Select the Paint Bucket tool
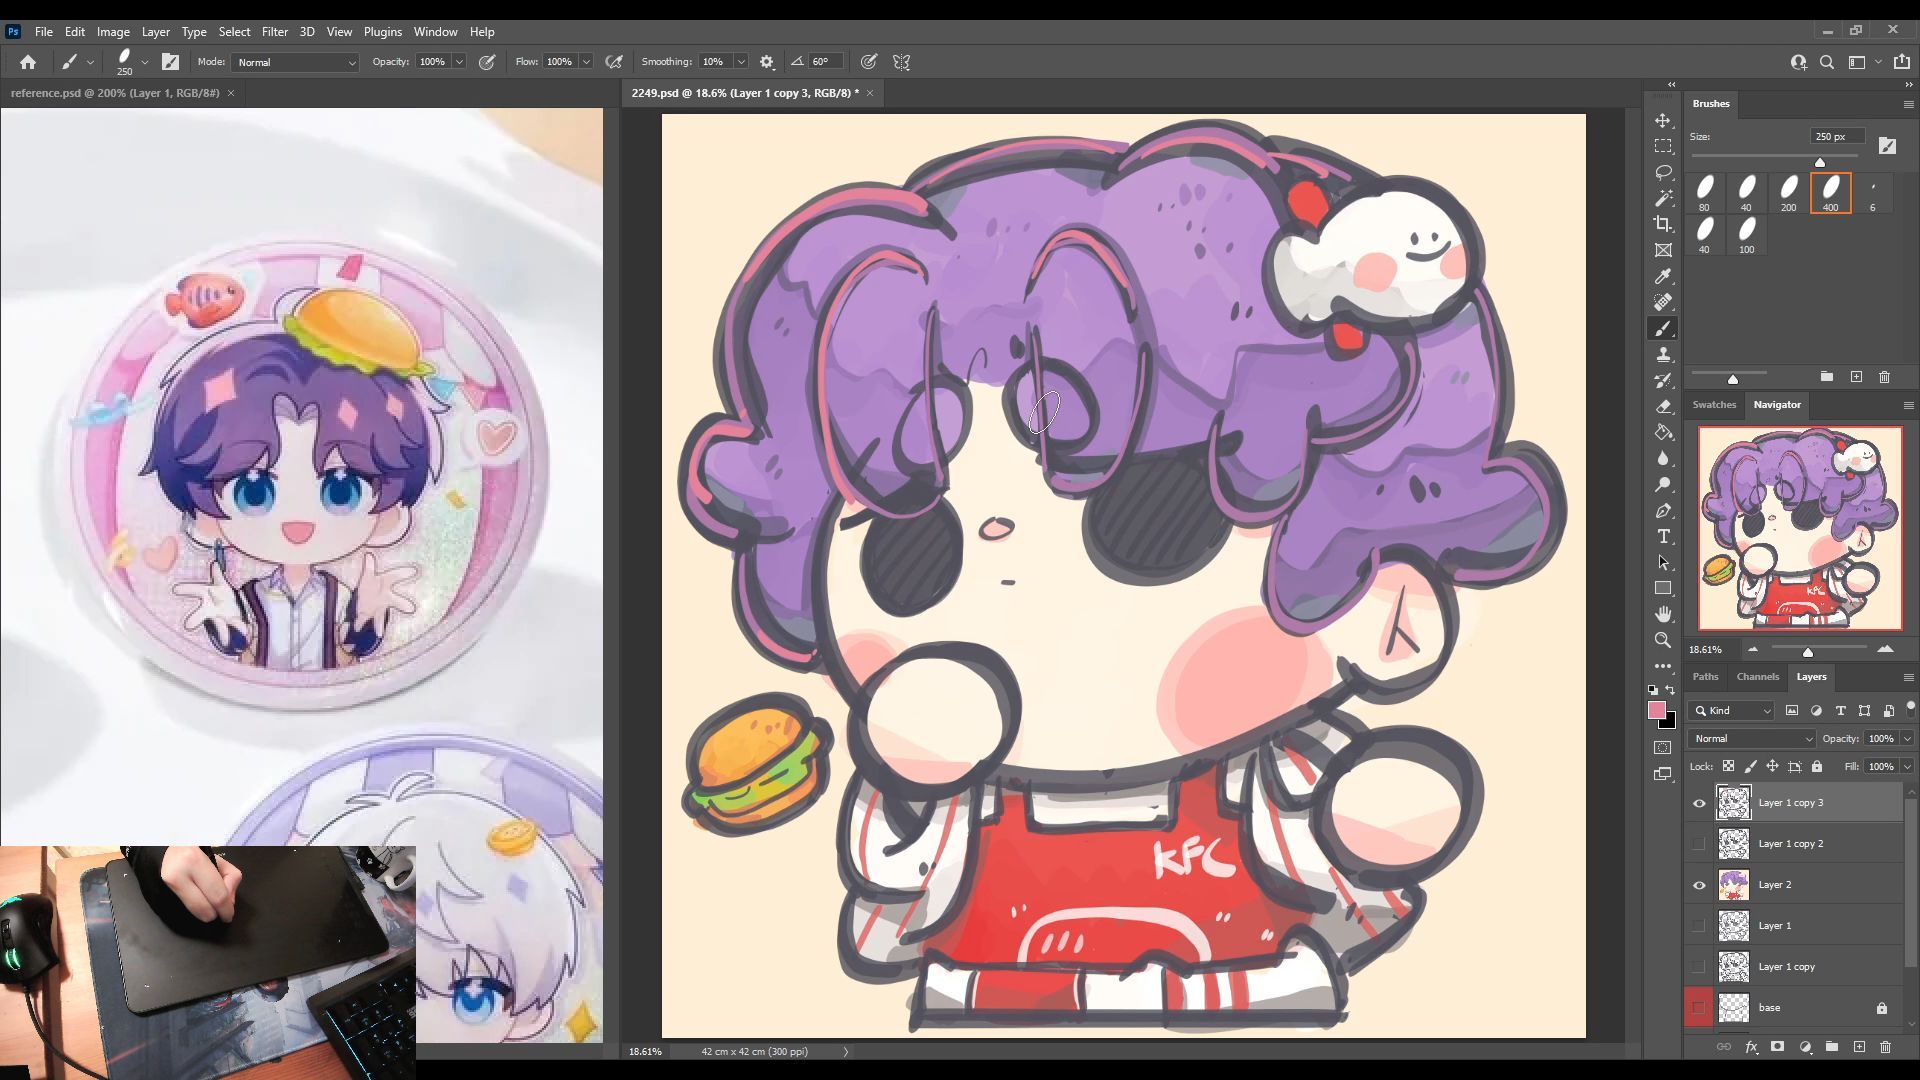 point(1663,432)
